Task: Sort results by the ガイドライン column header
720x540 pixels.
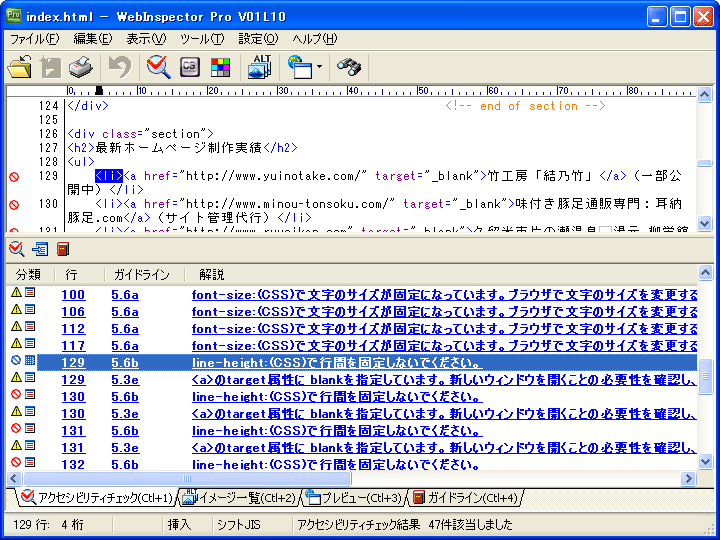Action: (144, 275)
